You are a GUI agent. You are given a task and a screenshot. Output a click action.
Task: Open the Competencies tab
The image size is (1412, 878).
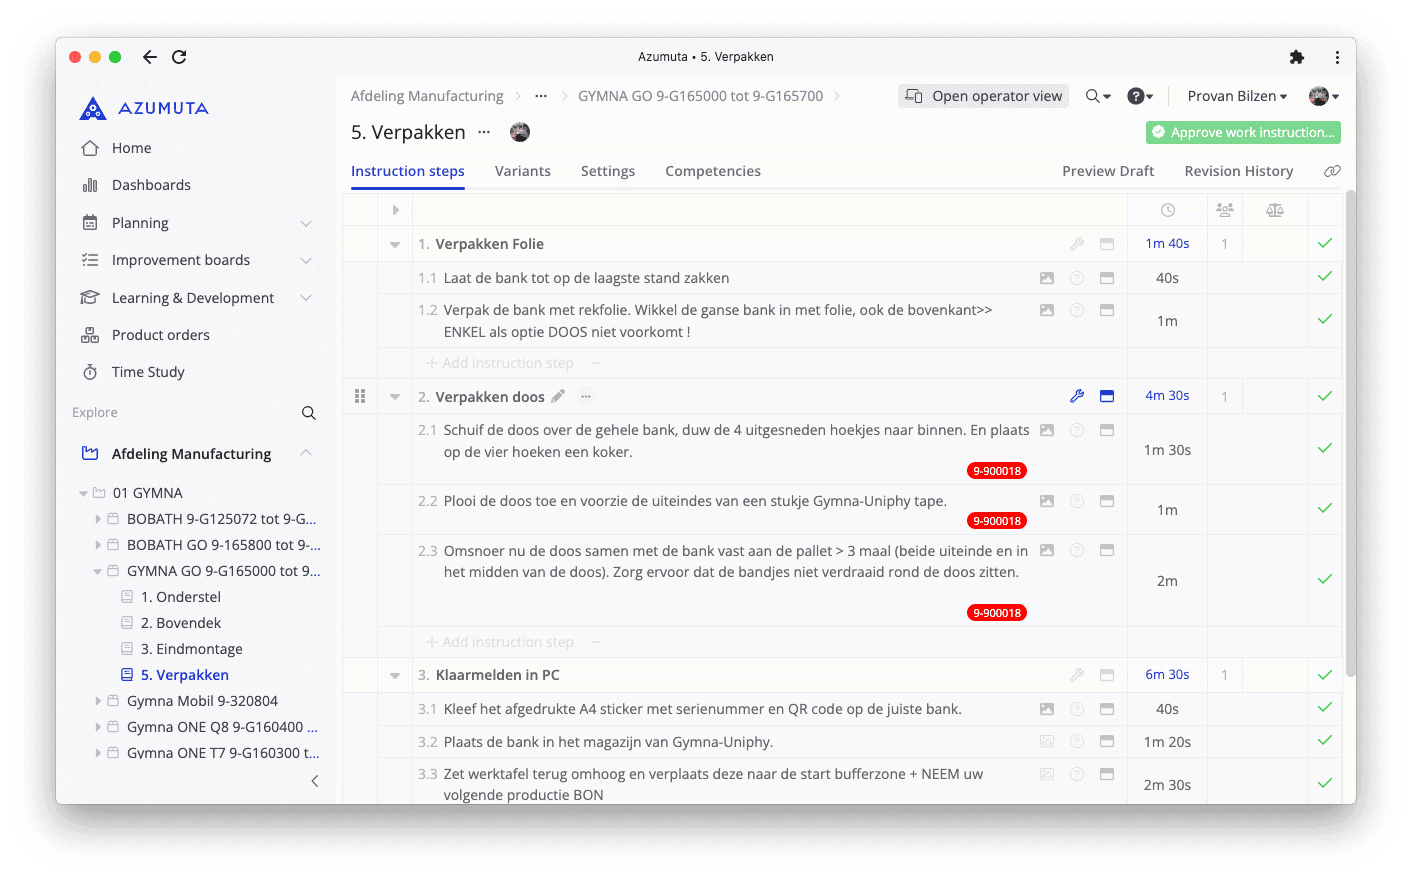[712, 171]
